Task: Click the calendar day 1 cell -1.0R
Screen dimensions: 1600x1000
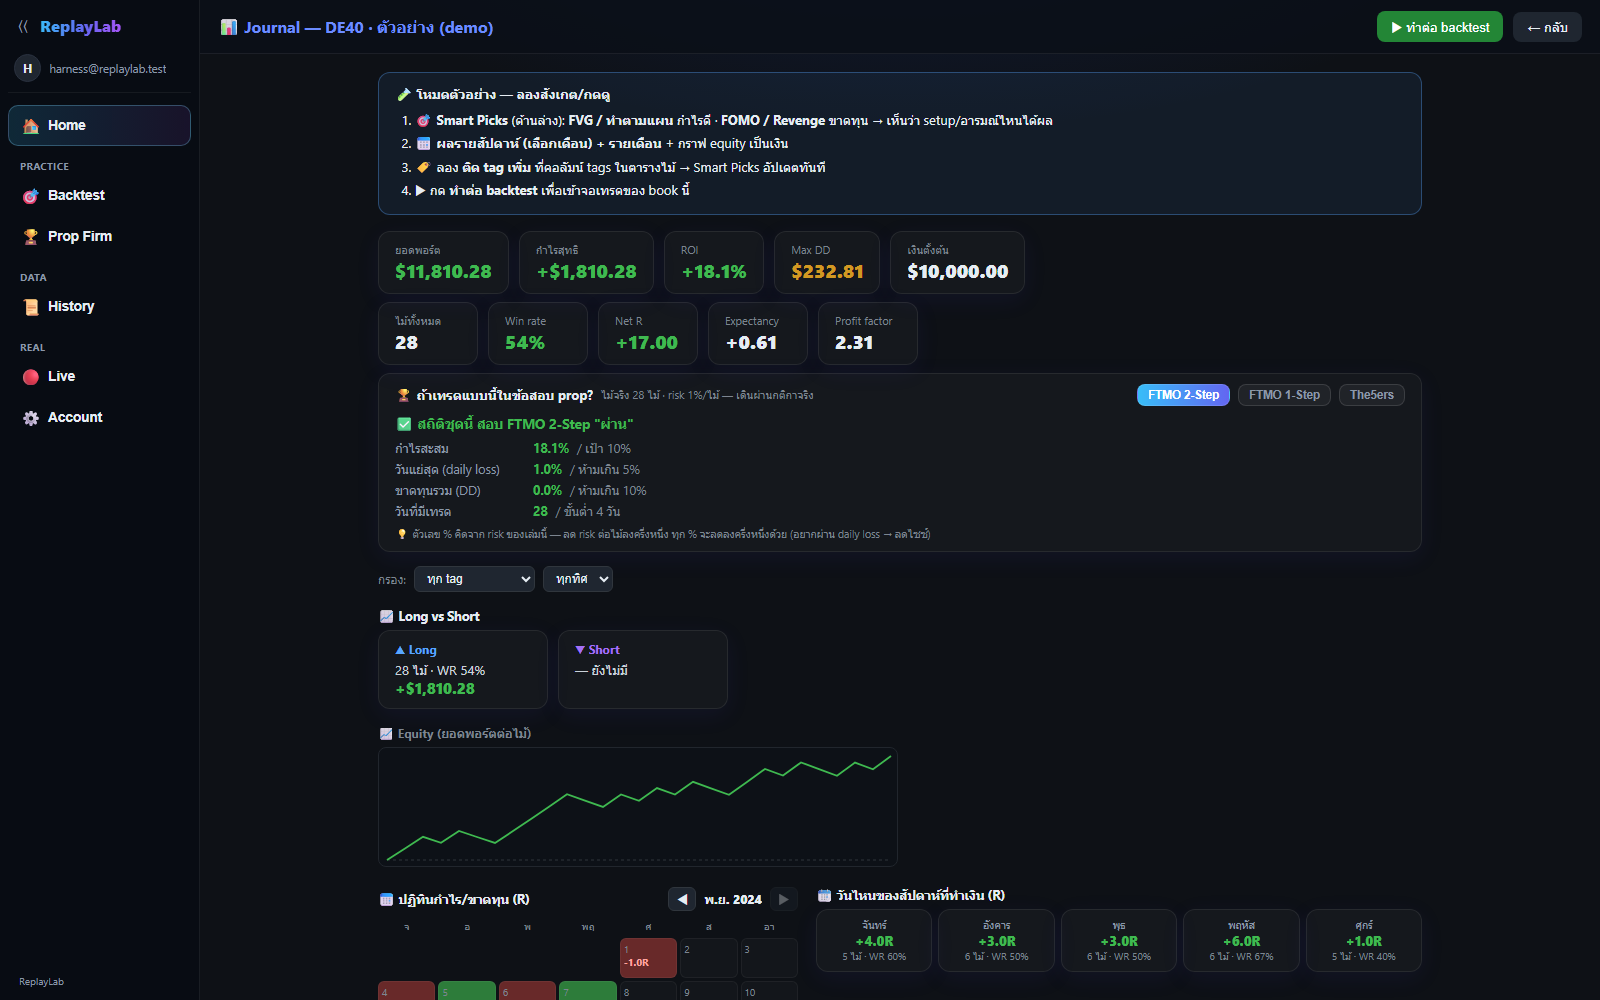Action: [x=648, y=958]
